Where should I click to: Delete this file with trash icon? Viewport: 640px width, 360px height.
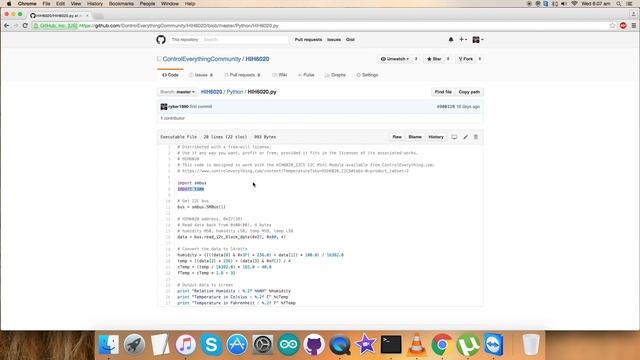476,137
